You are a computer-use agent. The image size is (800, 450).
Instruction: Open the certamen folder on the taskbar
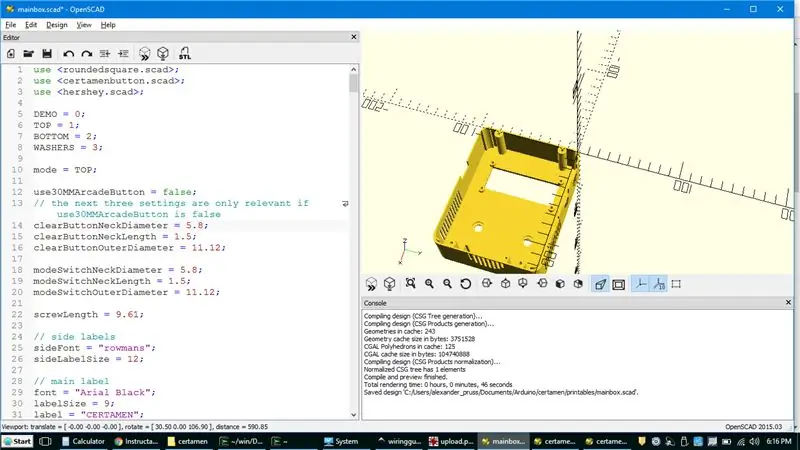coord(188,441)
